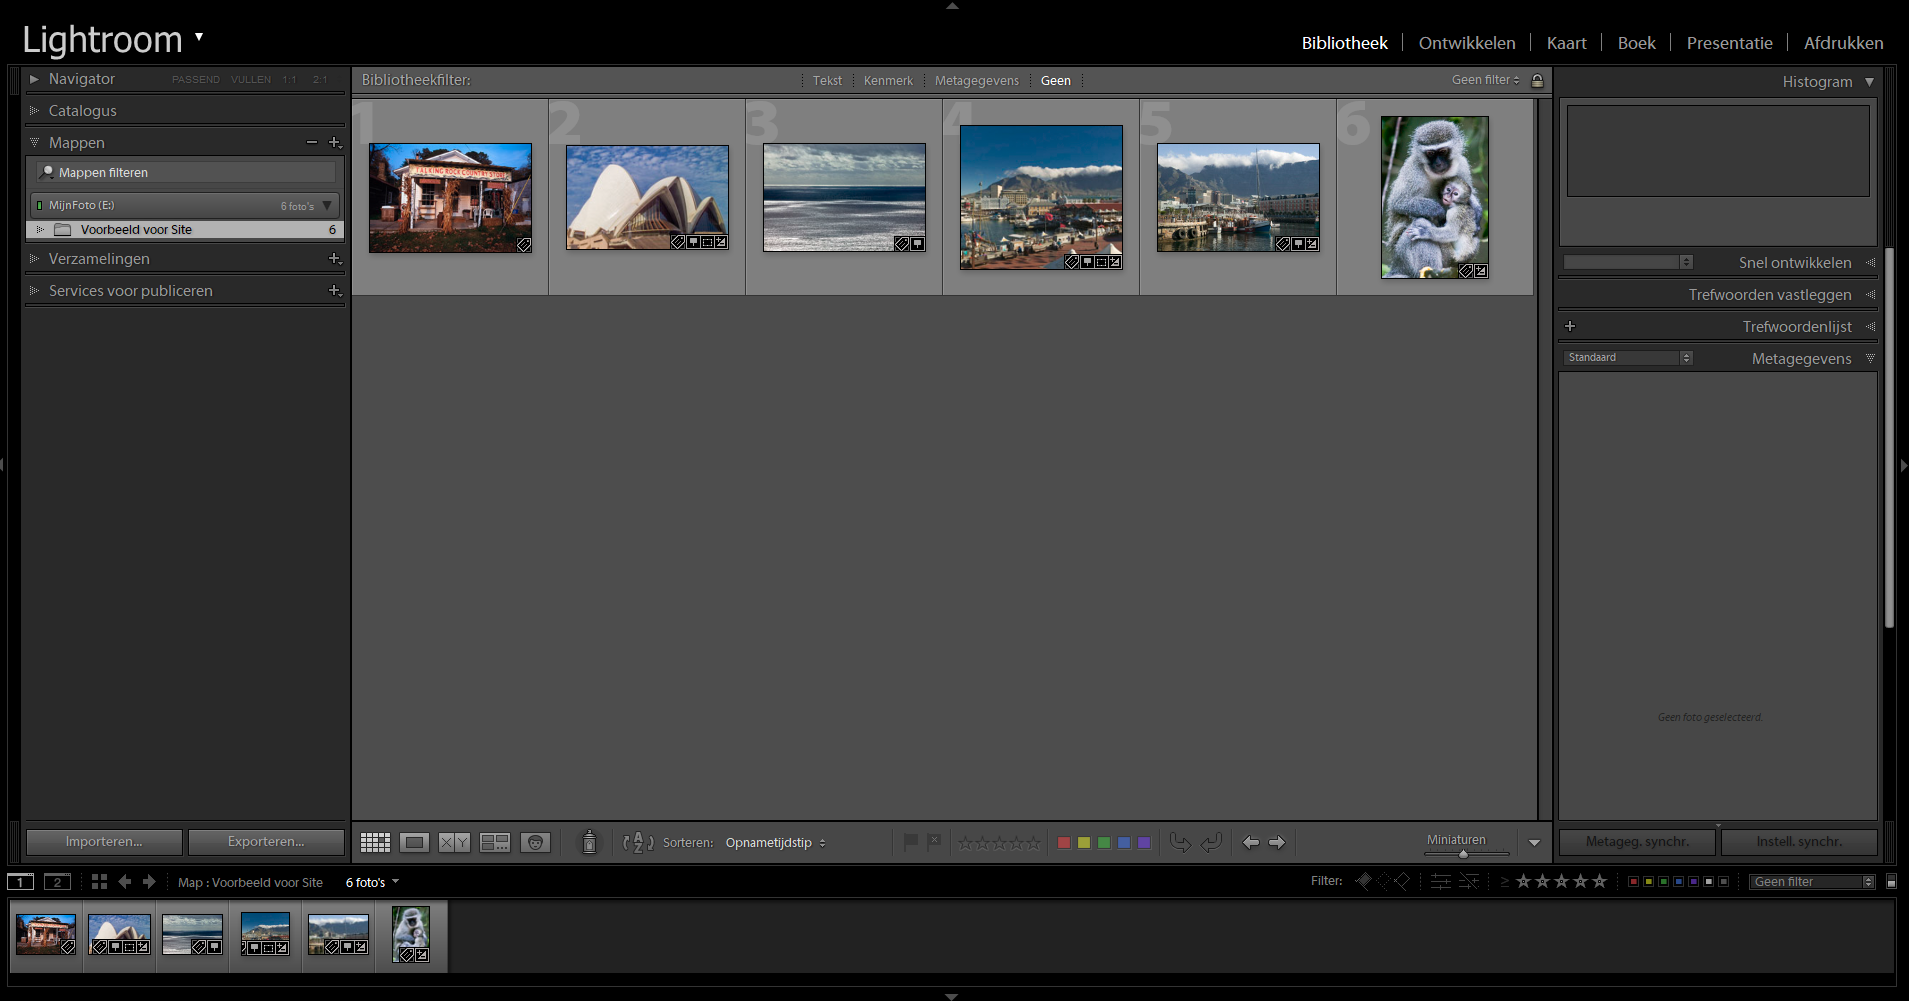Switch to the Ontwikkelen module
The width and height of the screenshot is (1909, 1001).
(x=1466, y=43)
